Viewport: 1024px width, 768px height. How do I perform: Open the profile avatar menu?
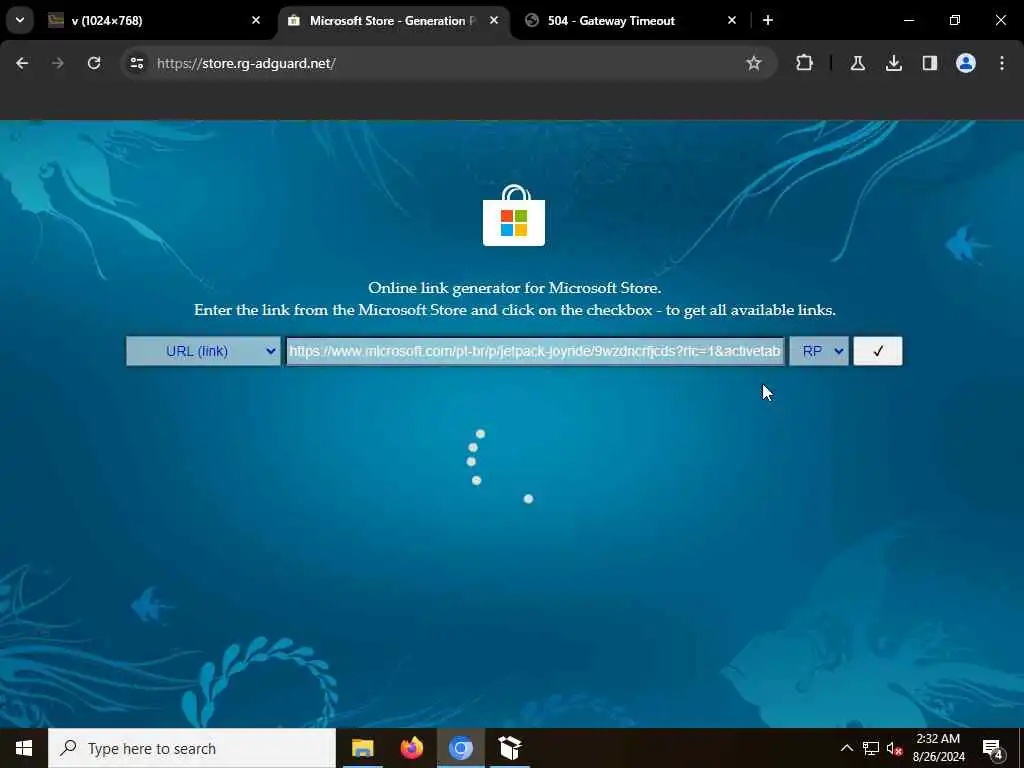coord(965,63)
